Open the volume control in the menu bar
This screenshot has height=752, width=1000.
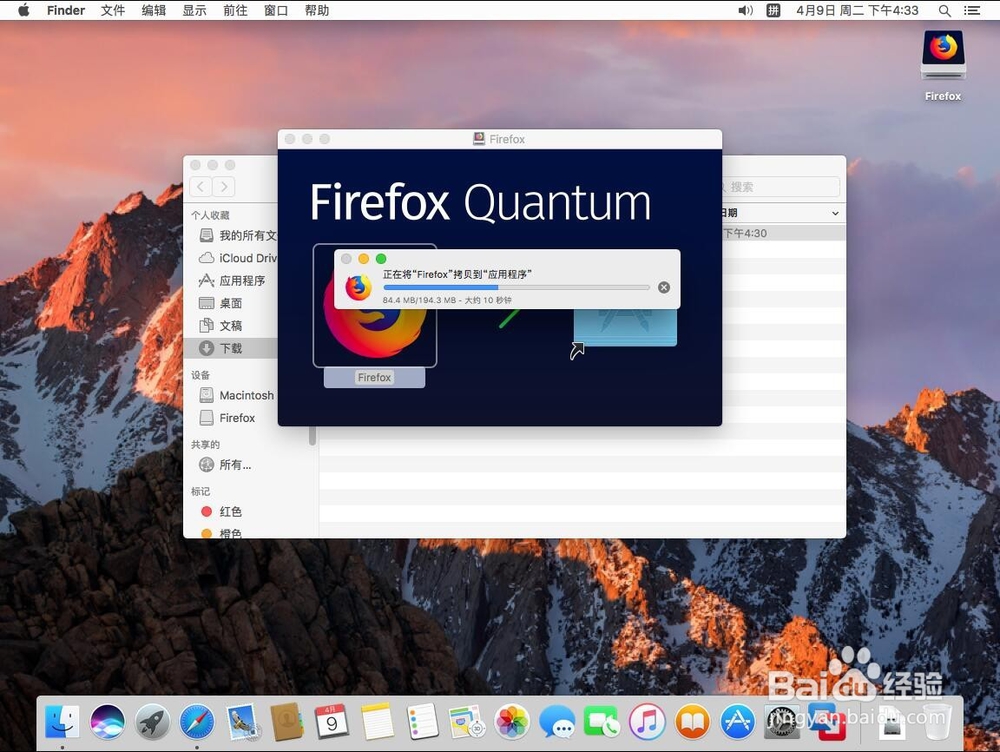(745, 10)
